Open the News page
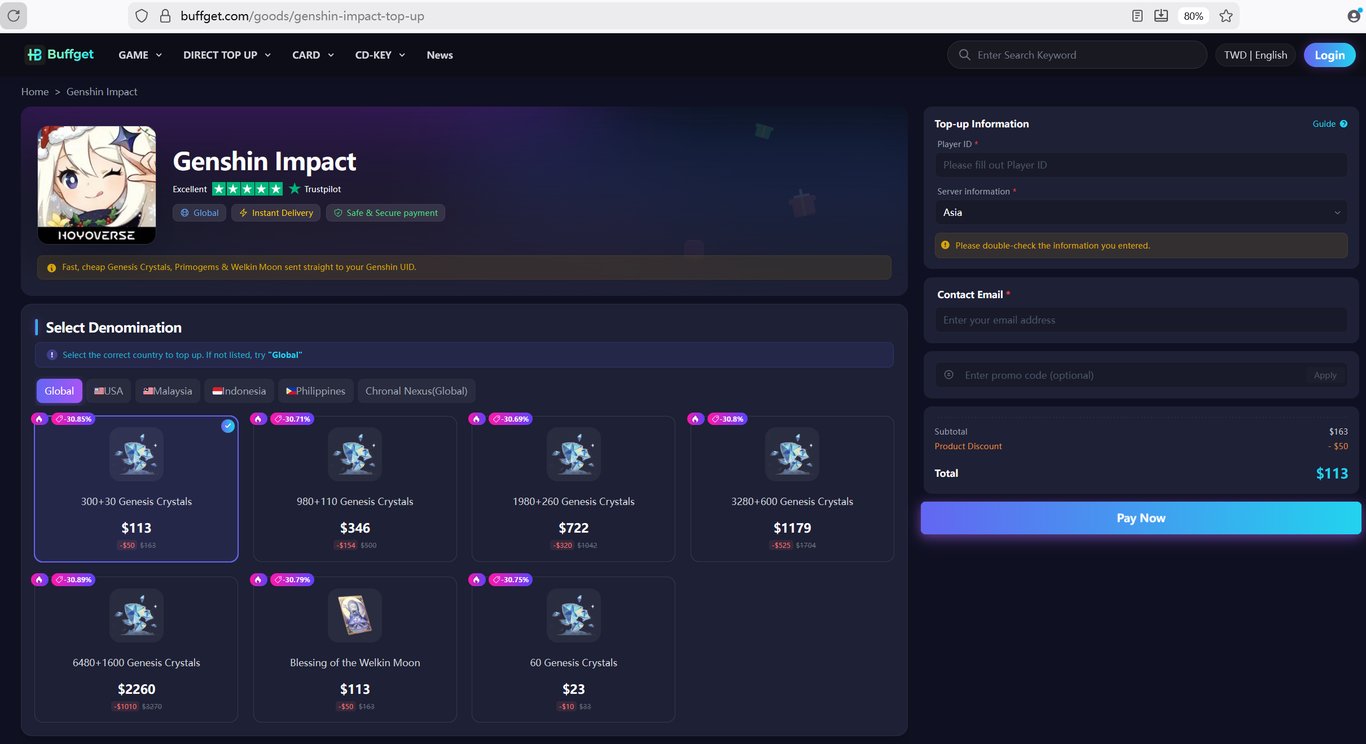1366x744 pixels. click(x=440, y=55)
